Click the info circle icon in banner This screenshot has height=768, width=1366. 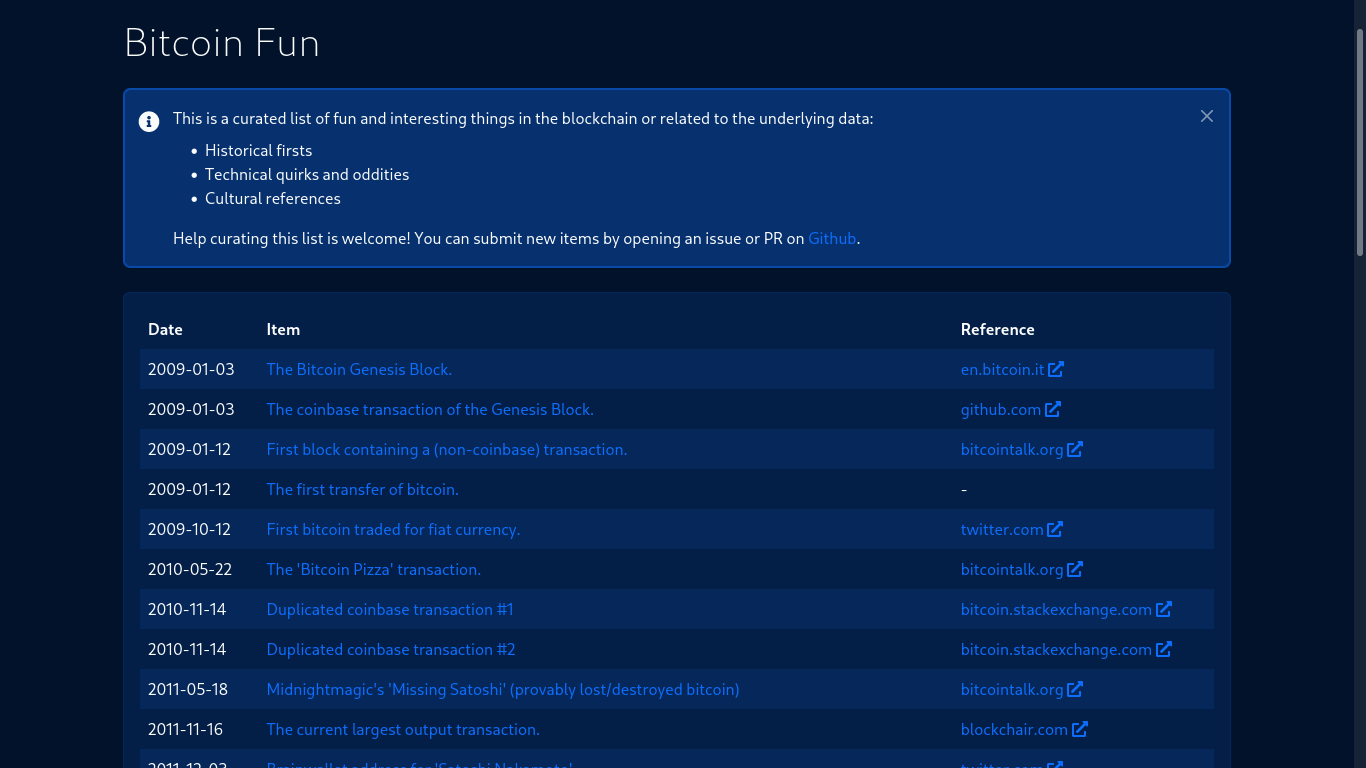(x=149, y=122)
